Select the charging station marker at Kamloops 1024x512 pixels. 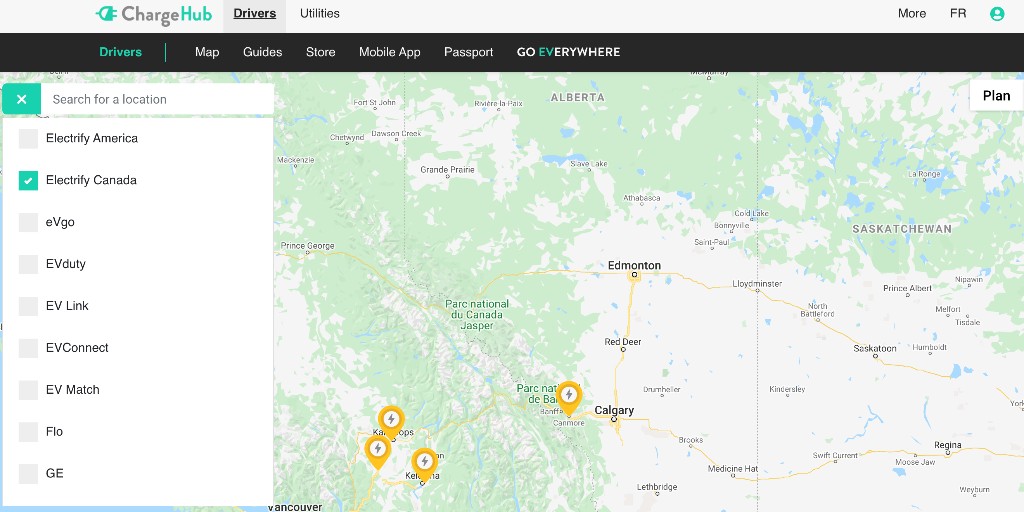391,421
